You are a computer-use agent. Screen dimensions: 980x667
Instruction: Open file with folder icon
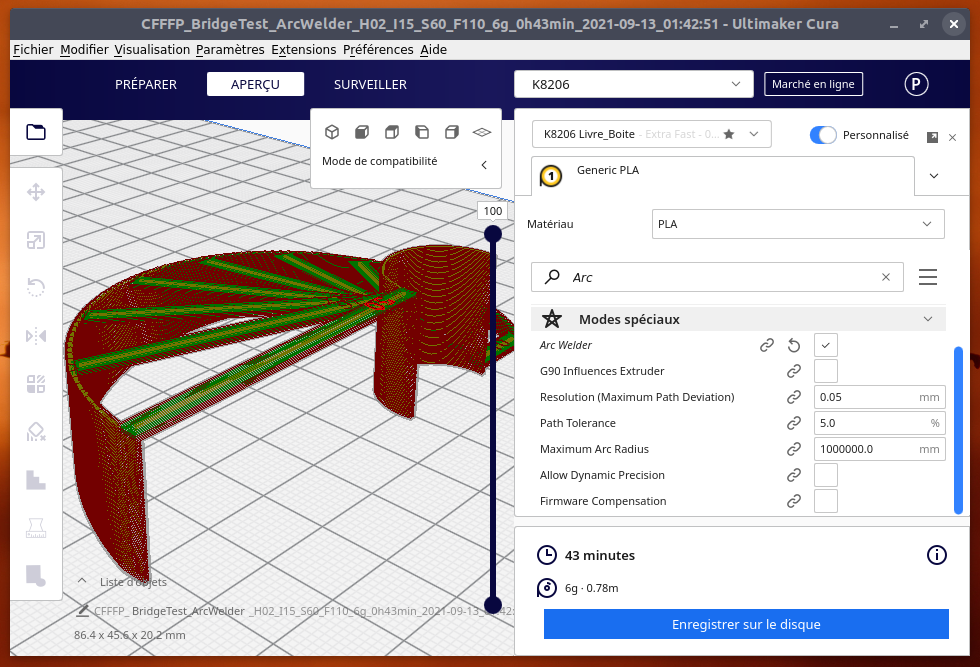pyautogui.click(x=36, y=132)
